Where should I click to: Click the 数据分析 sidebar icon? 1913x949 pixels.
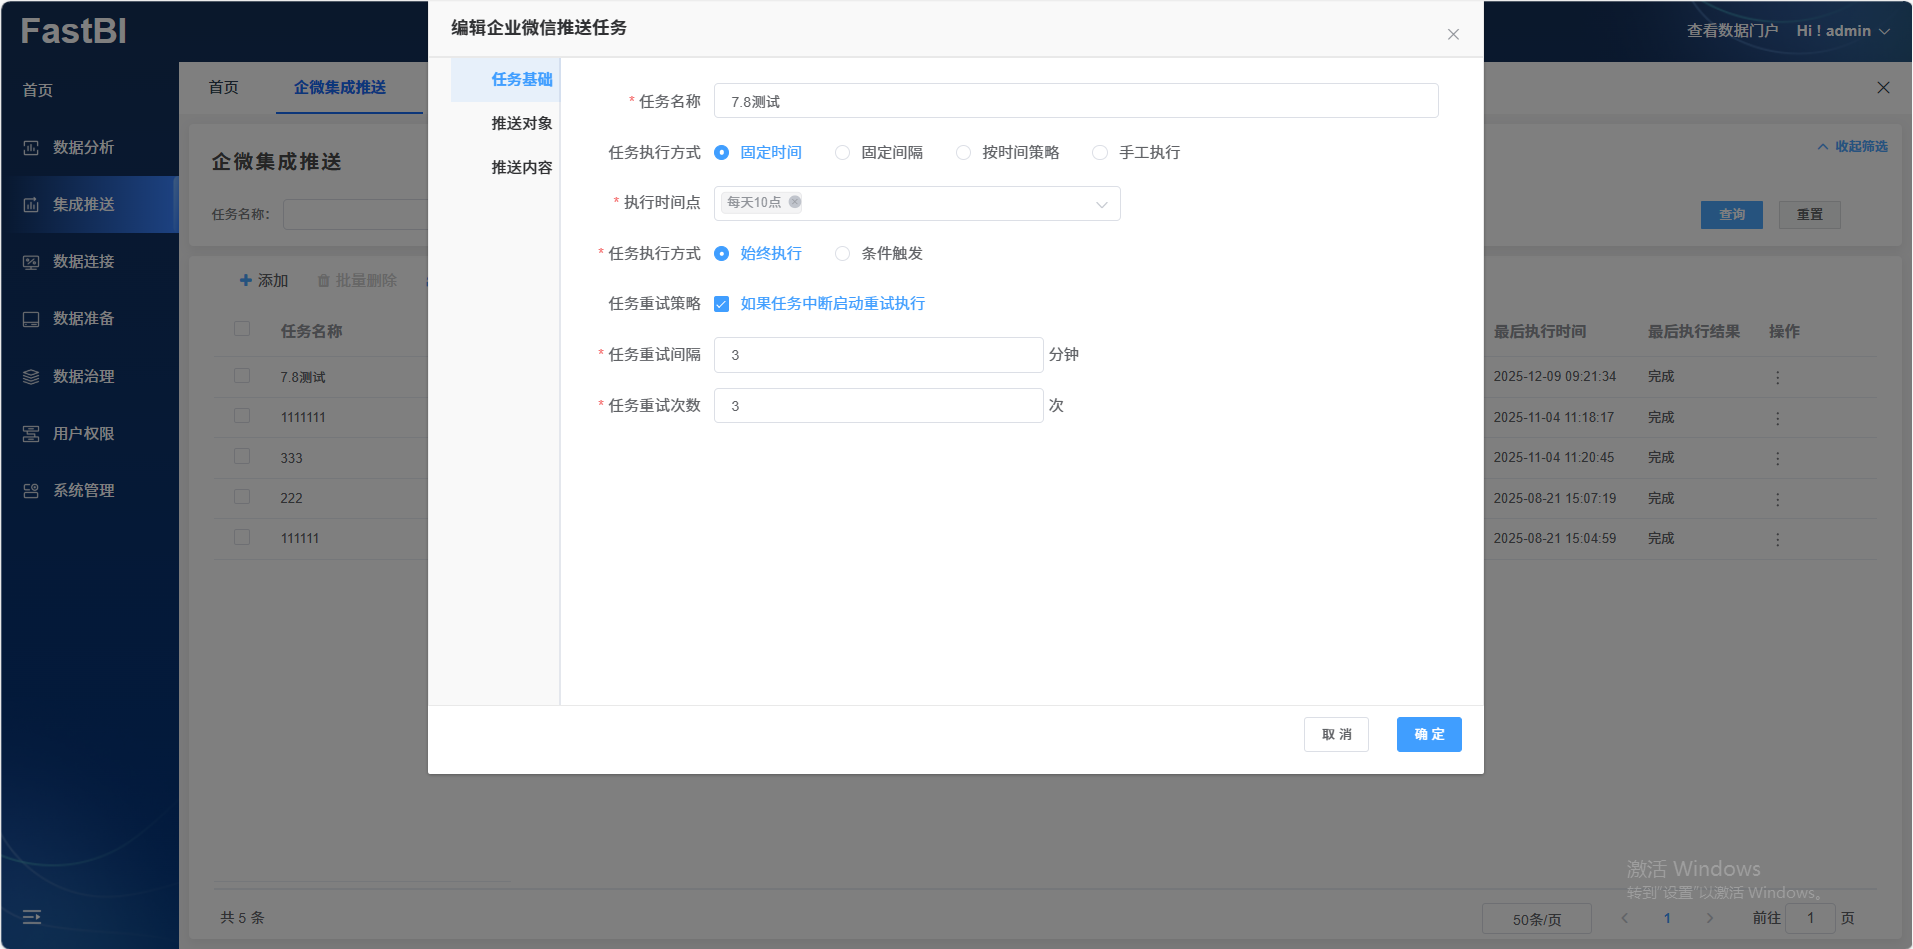pyautogui.click(x=31, y=148)
